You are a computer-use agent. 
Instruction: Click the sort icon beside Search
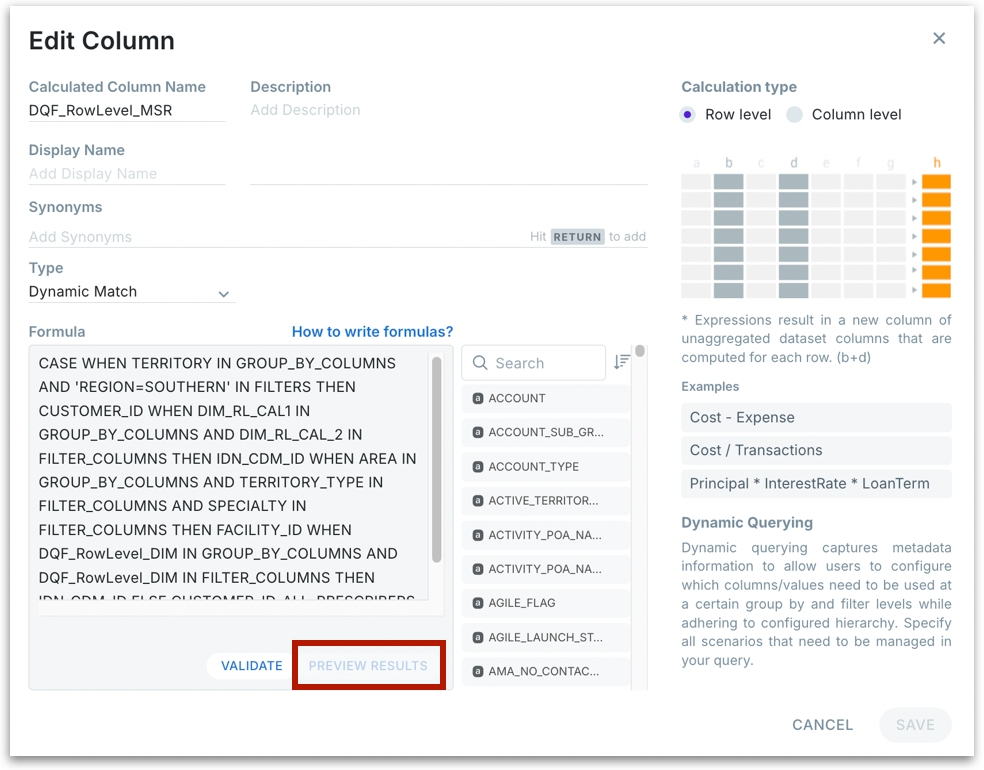622,362
